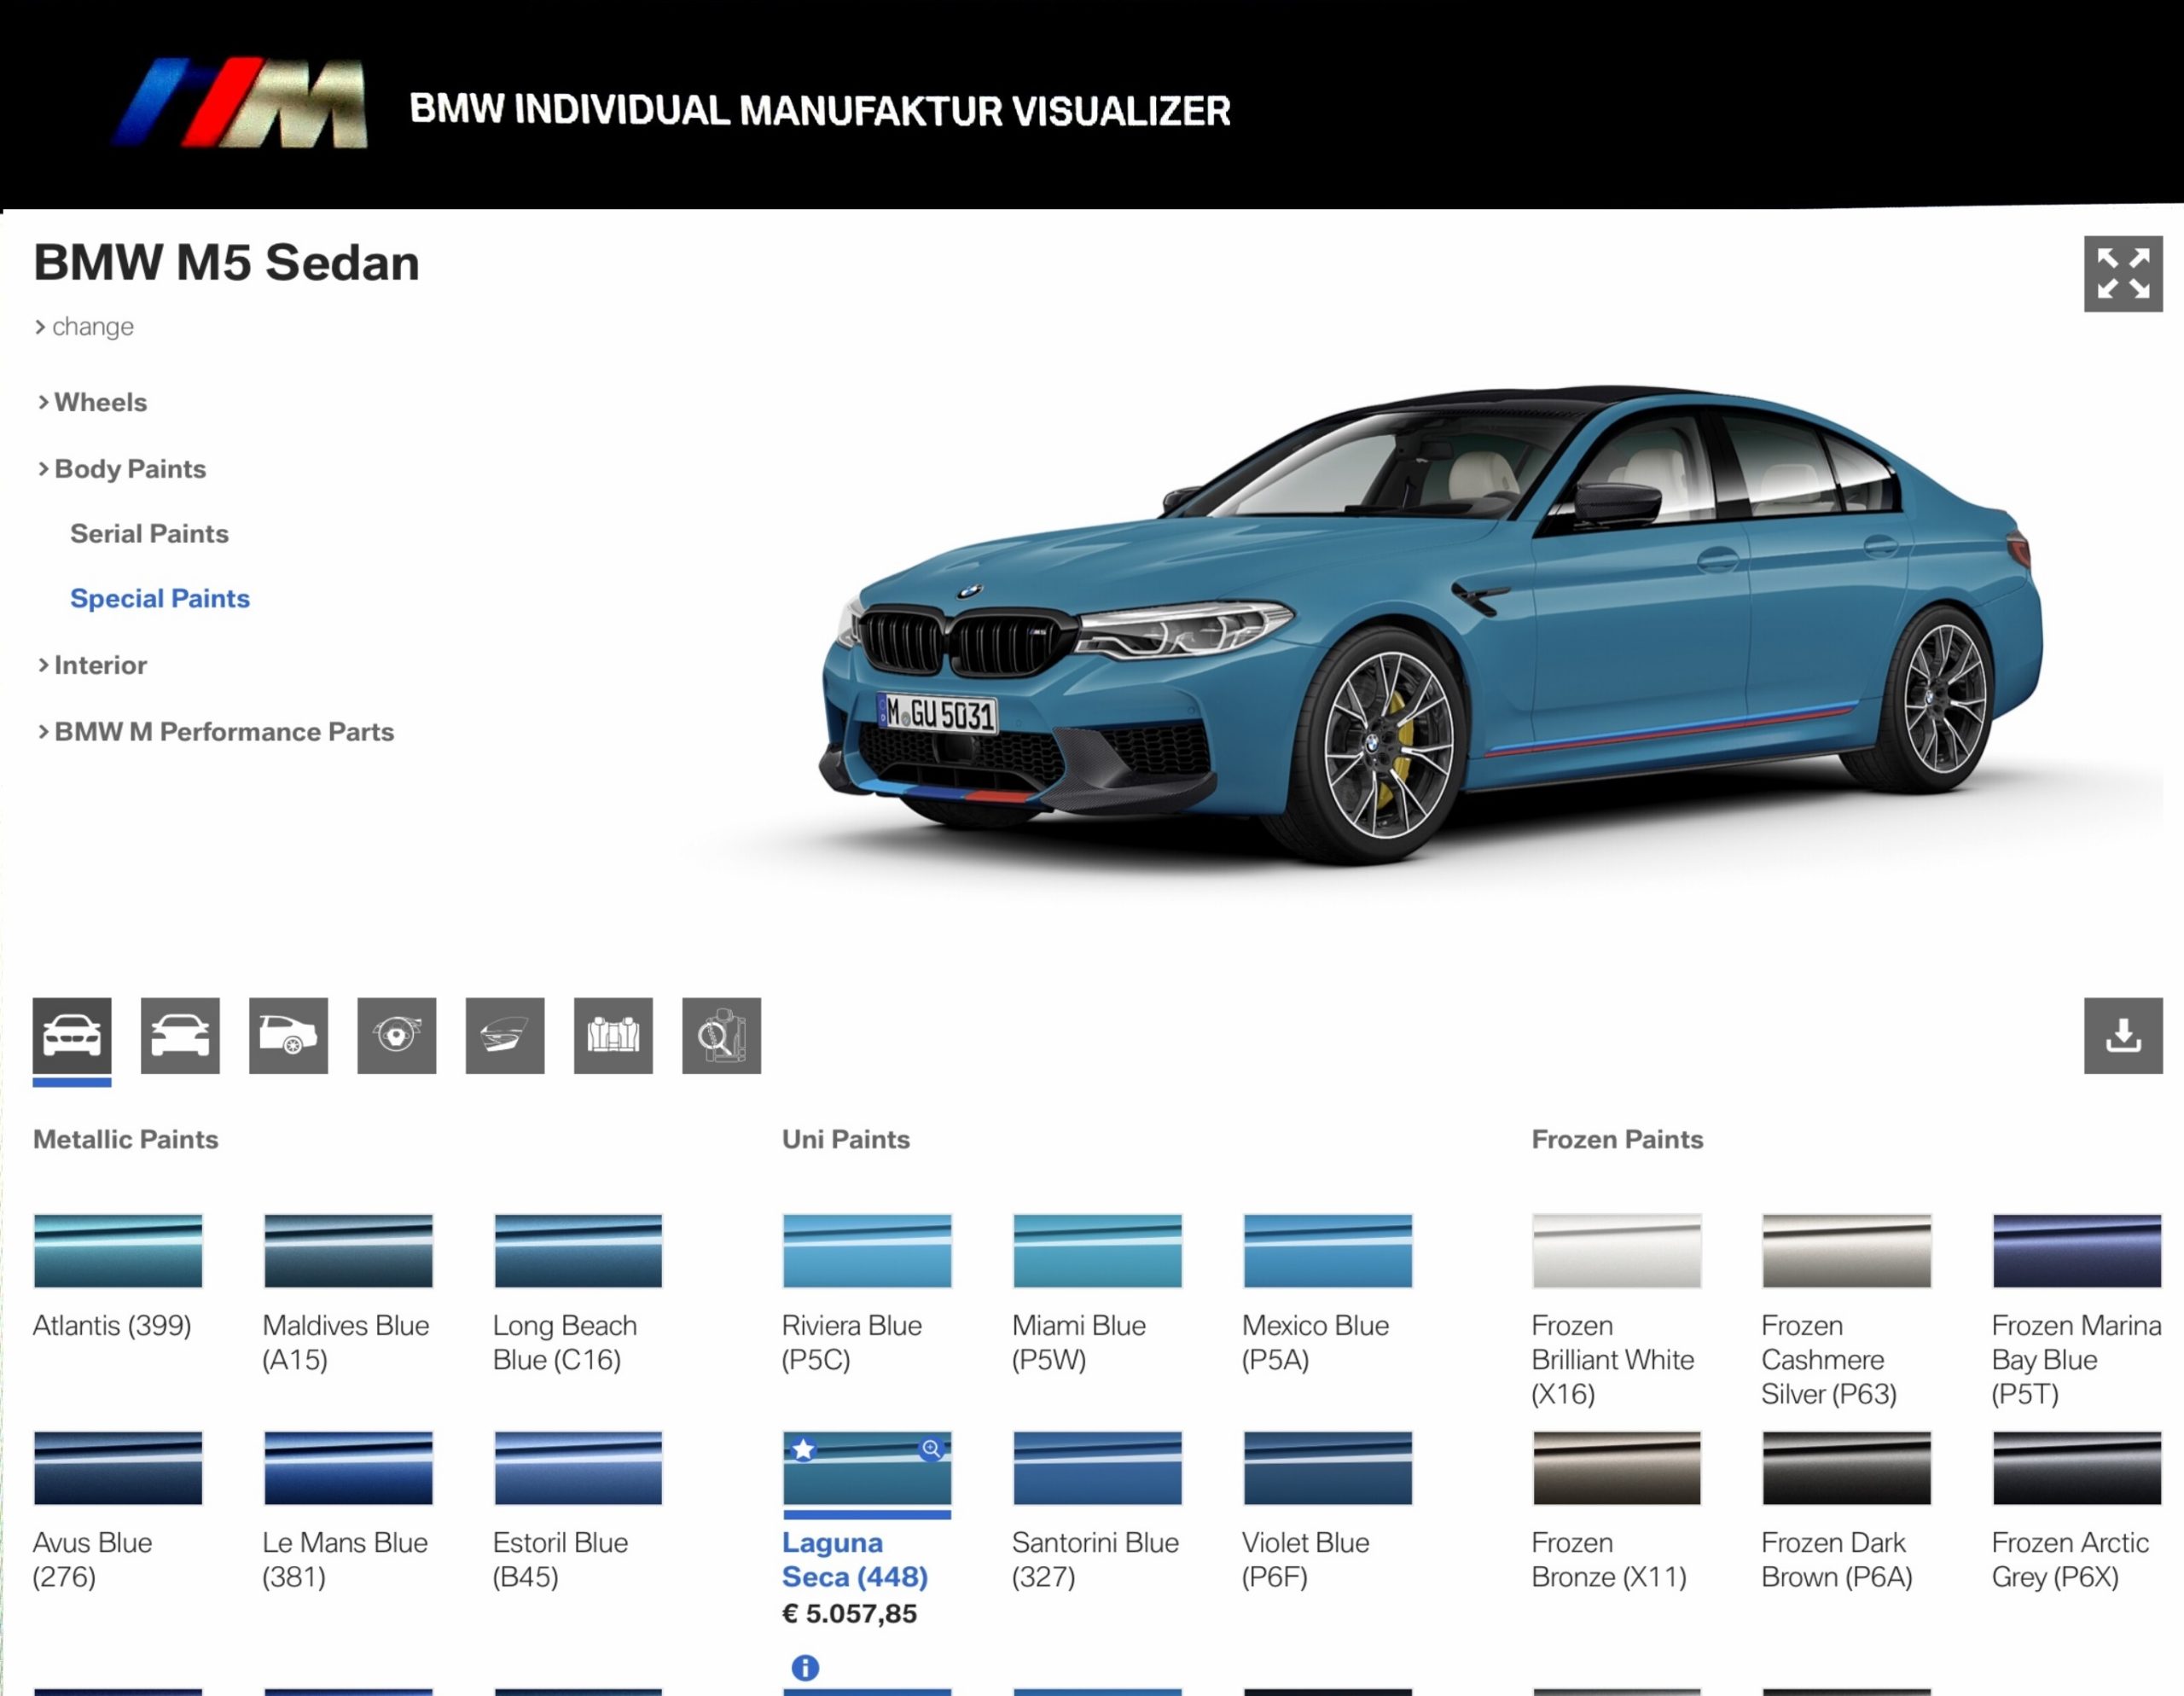Open the steering wheel cockpit view icon
2184x1696 pixels.
397,1035
